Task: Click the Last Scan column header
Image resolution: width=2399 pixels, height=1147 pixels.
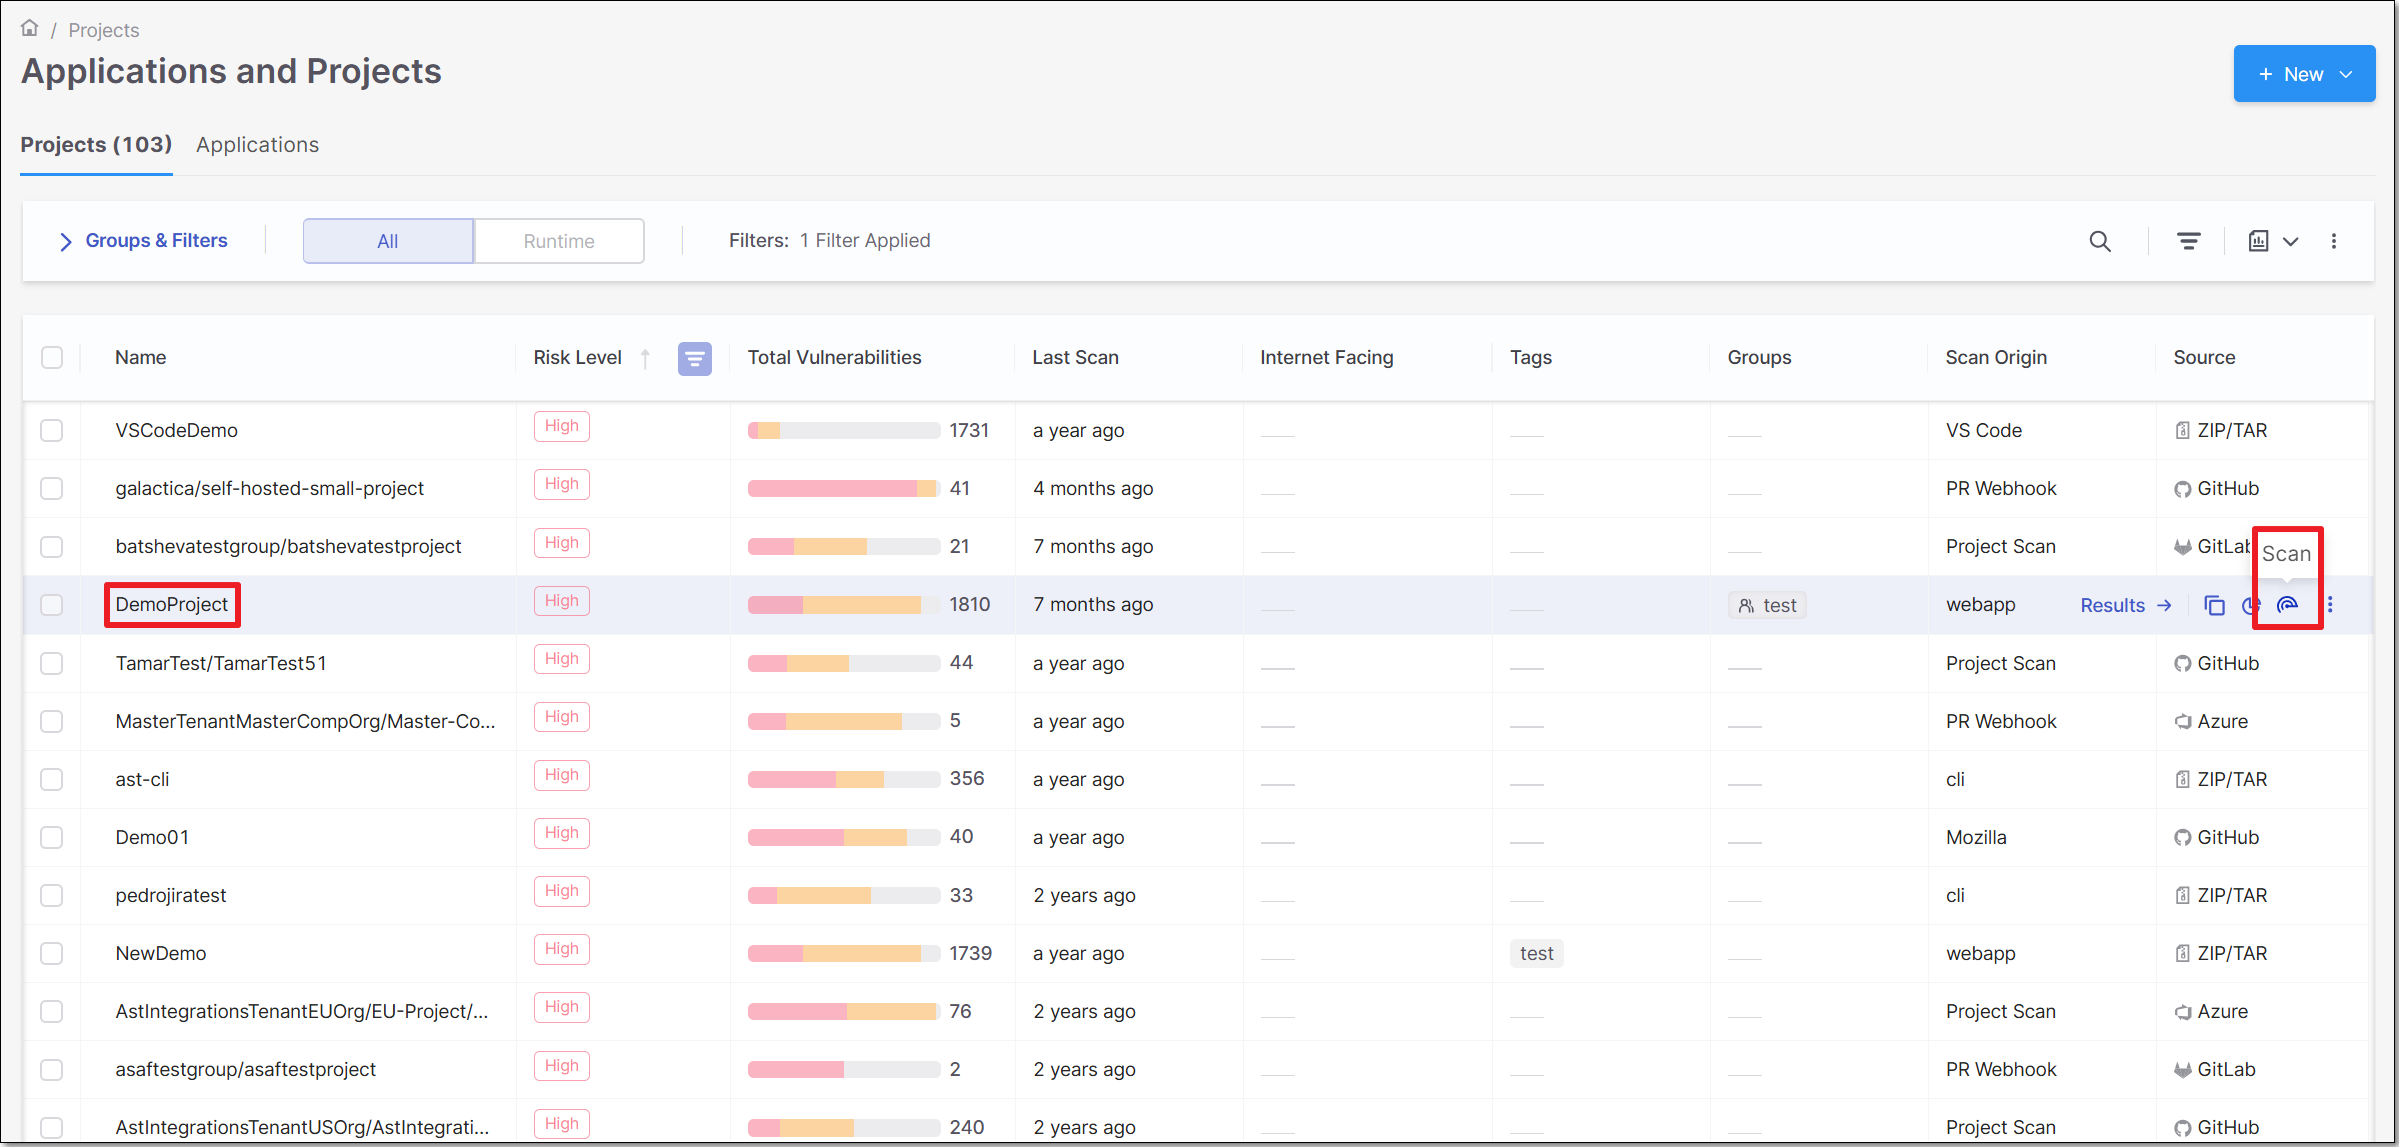Action: coord(1076,358)
